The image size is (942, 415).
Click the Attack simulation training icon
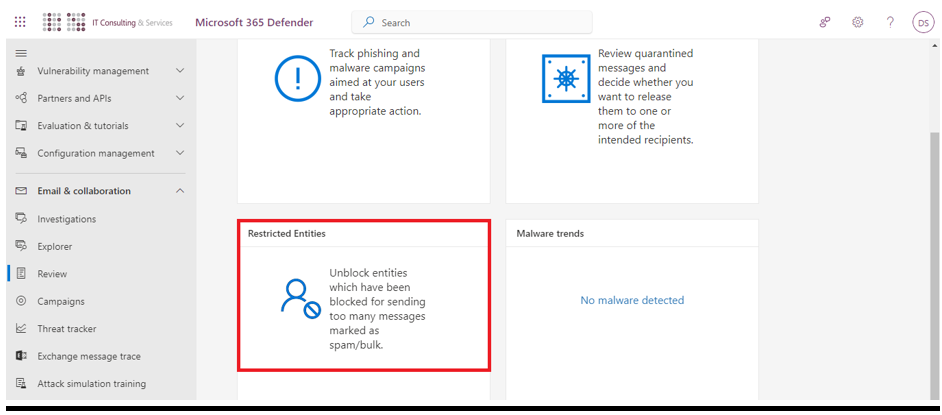coord(21,383)
